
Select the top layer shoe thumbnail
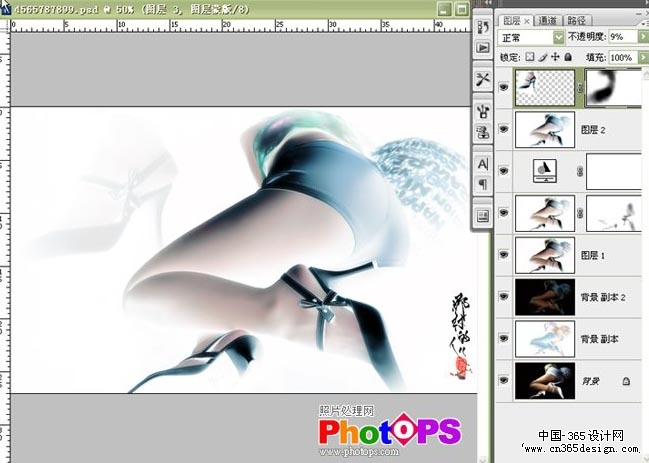545,87
